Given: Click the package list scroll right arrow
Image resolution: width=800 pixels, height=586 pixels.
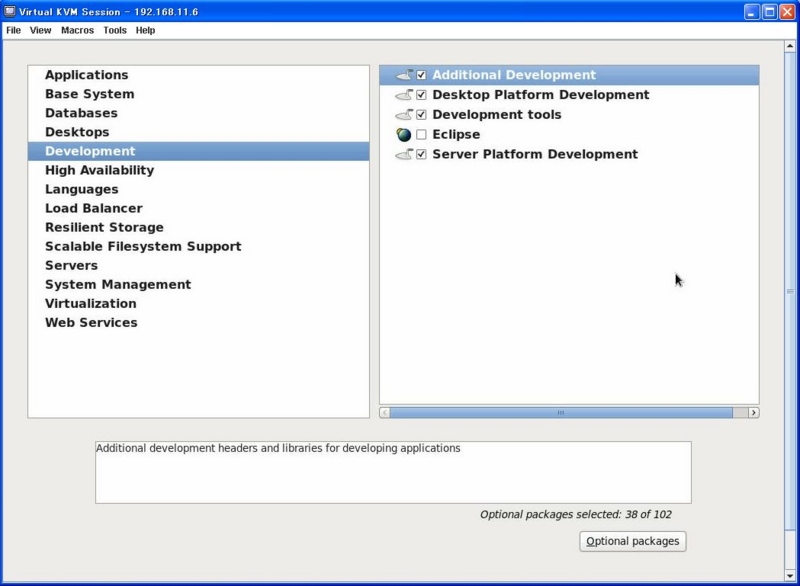Looking at the screenshot, I should tap(754, 413).
